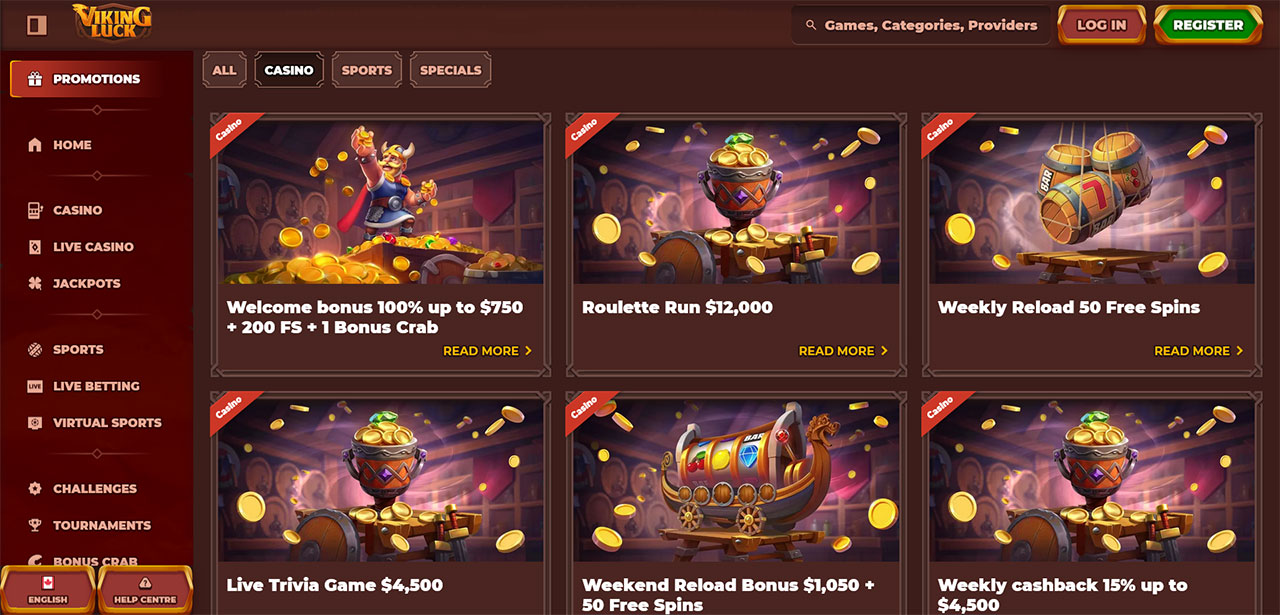Click the Promotions gift icon
Screen dimensions: 1280x615
point(35,79)
